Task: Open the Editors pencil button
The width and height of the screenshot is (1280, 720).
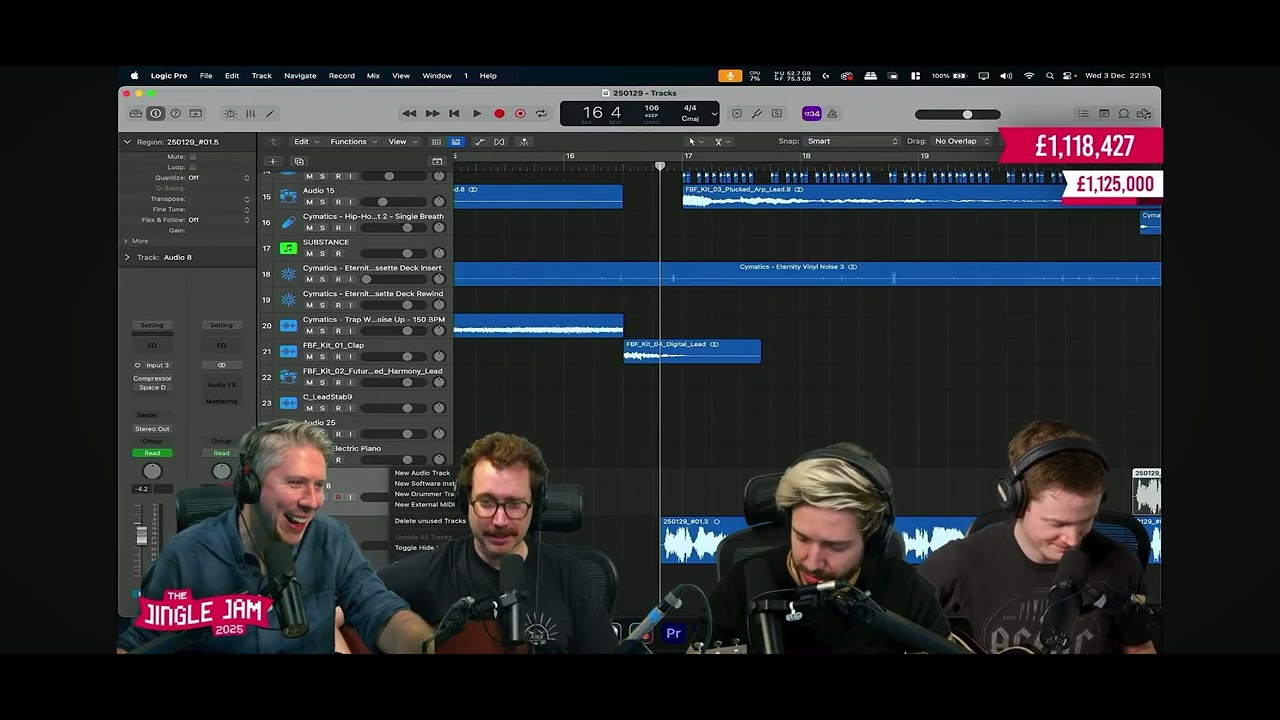Action: pos(270,114)
